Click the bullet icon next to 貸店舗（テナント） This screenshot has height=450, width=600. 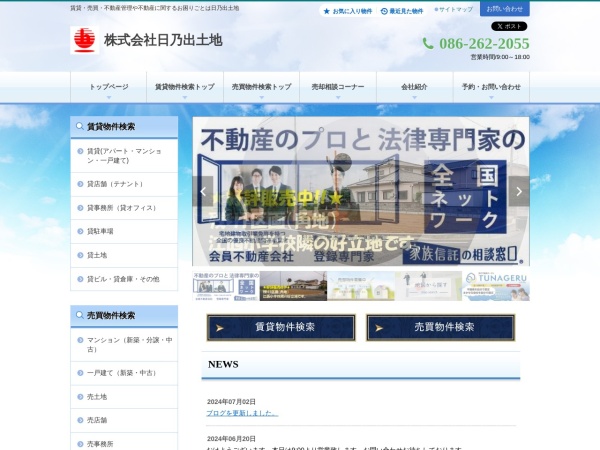coord(80,184)
